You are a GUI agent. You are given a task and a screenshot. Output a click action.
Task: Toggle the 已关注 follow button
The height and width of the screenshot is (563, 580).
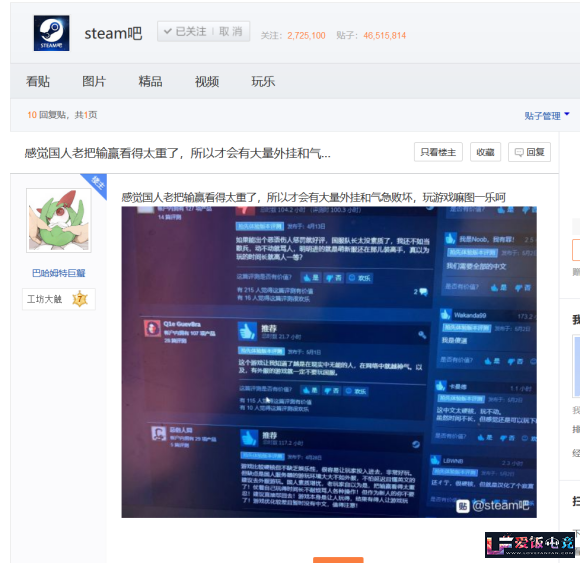click(185, 31)
